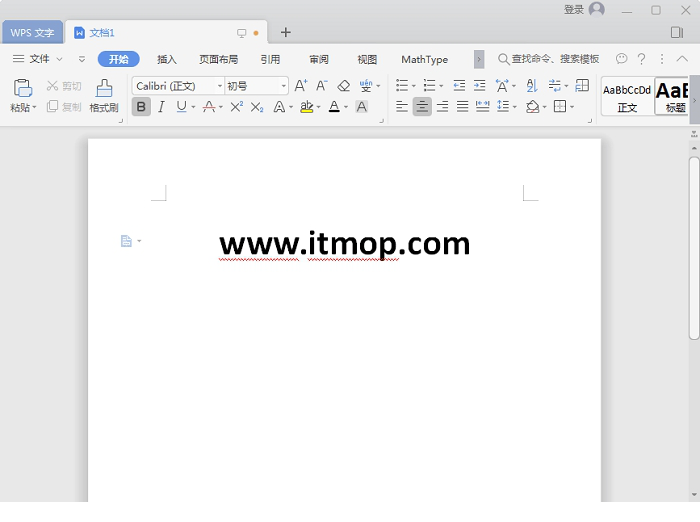Increase font size with A+ icon
The width and height of the screenshot is (700, 522).
click(301, 85)
